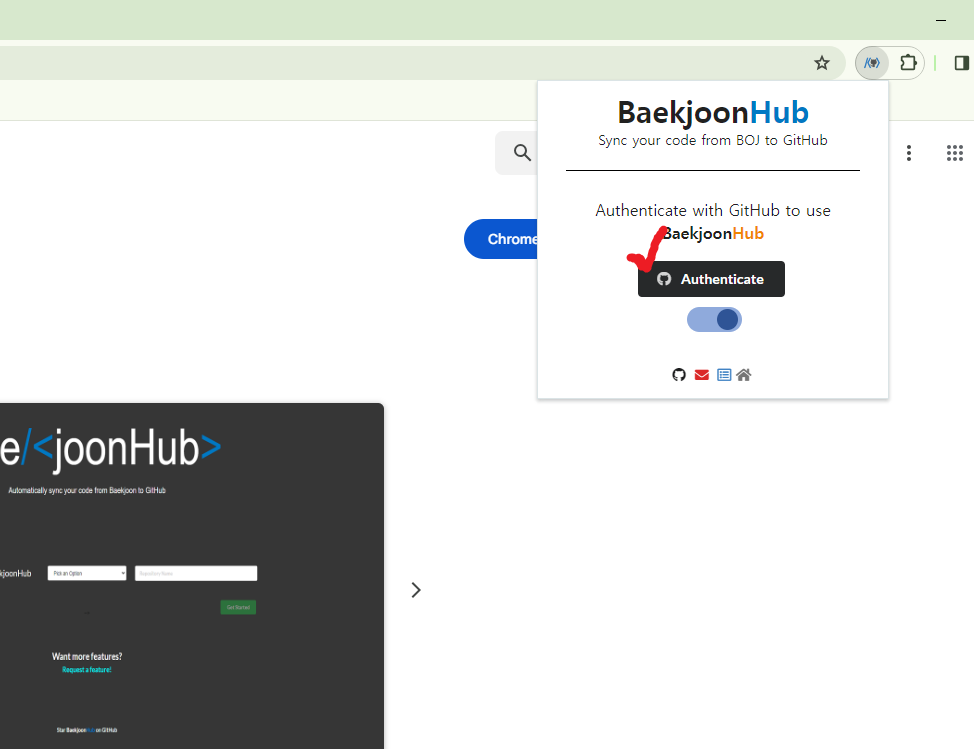Click 'Authenticate with GitHub to use' text

tap(713, 211)
